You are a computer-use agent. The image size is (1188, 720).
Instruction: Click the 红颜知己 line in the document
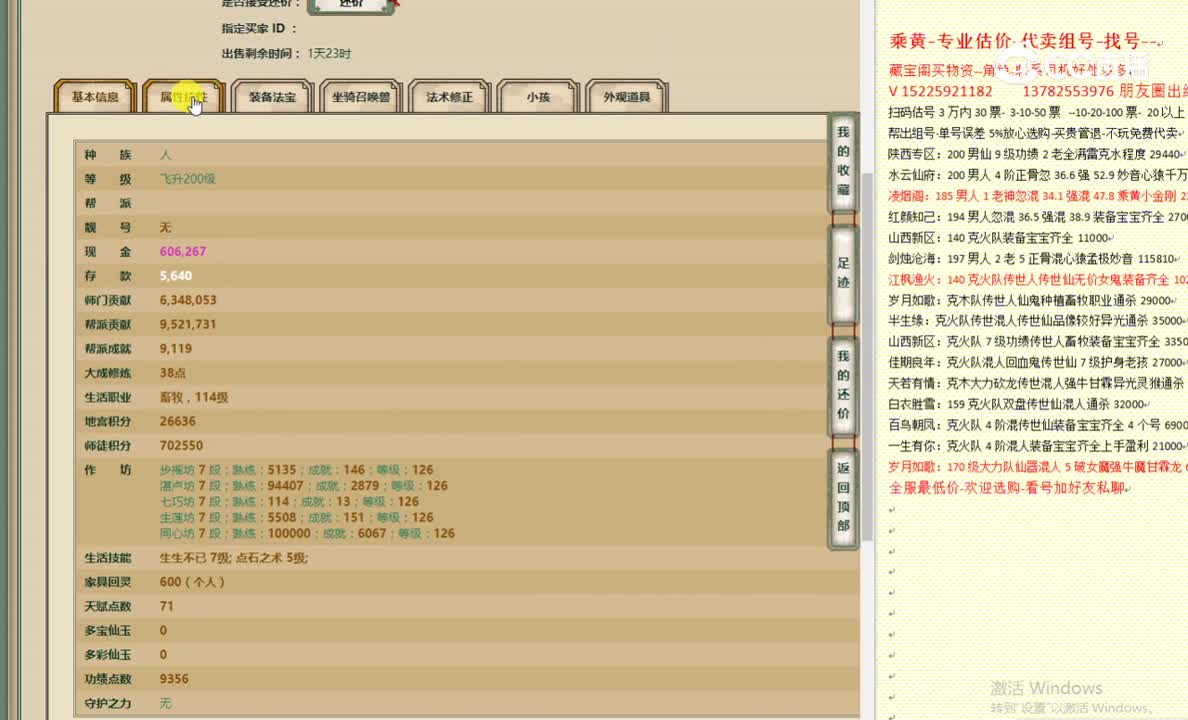(x=1037, y=217)
